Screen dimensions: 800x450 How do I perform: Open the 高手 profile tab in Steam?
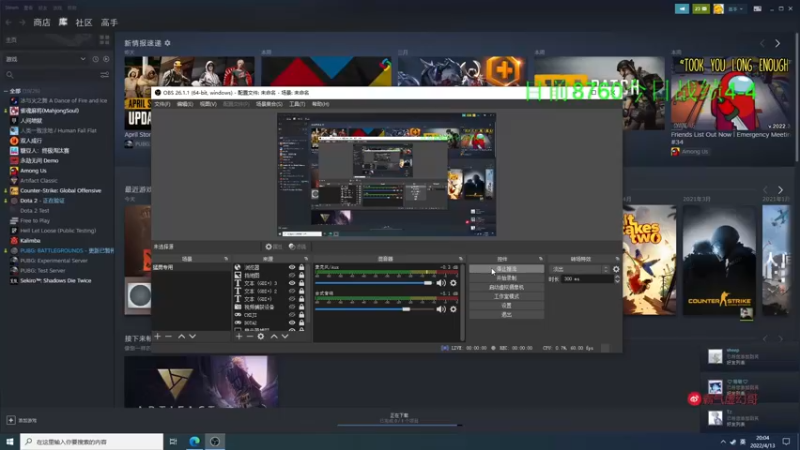(109, 22)
